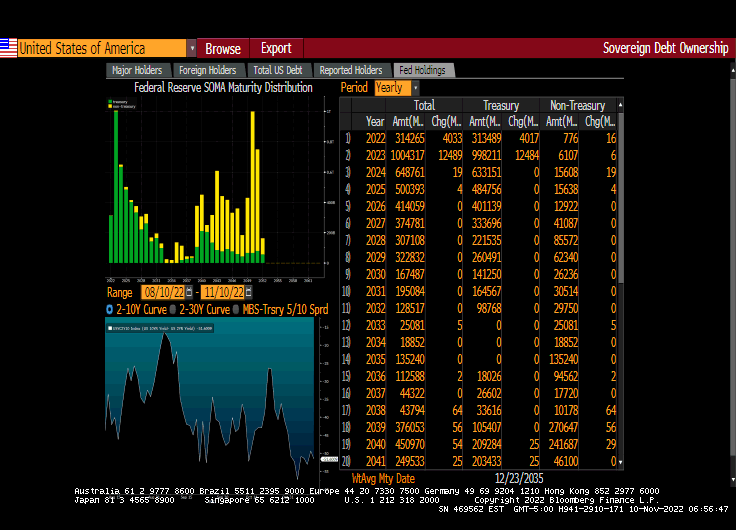Expand the Period Yearly dropdown
Viewport: 736px width, 530px height.
pyautogui.click(x=415, y=88)
